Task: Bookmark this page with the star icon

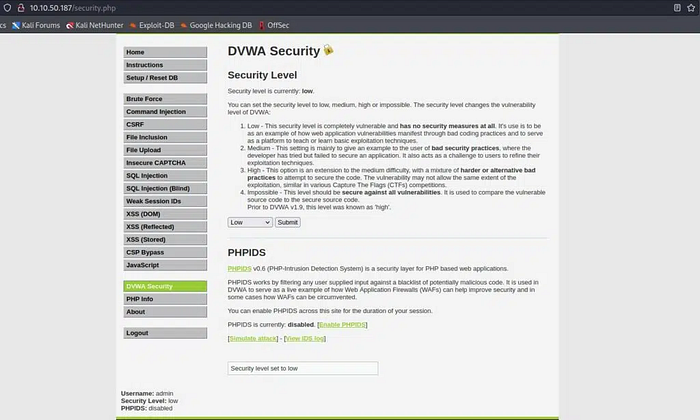Action: (692, 8)
